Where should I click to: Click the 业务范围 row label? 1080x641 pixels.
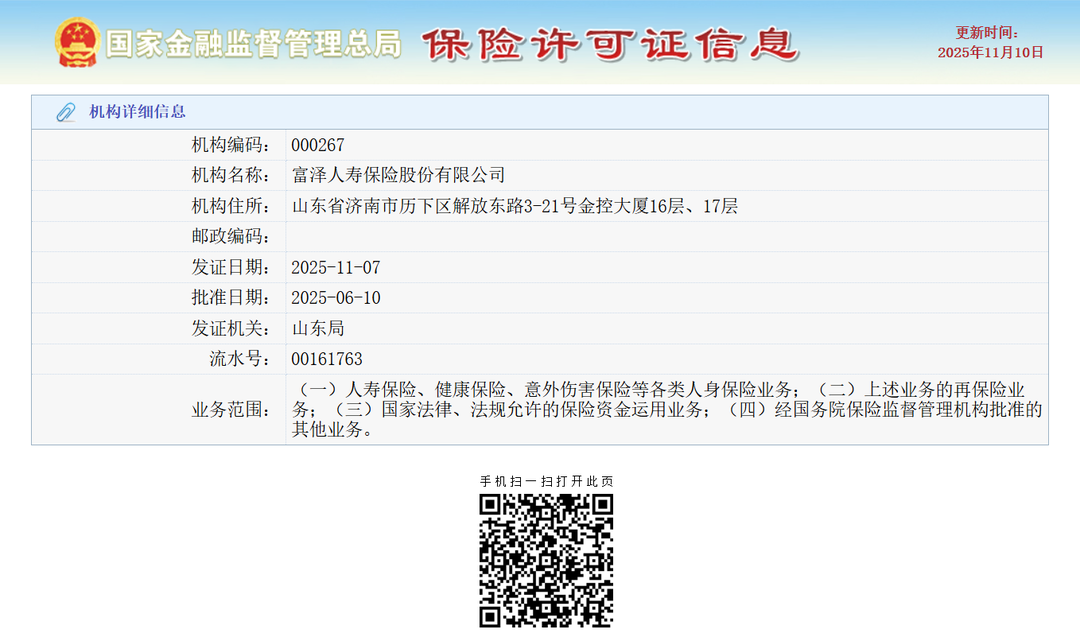point(231,410)
